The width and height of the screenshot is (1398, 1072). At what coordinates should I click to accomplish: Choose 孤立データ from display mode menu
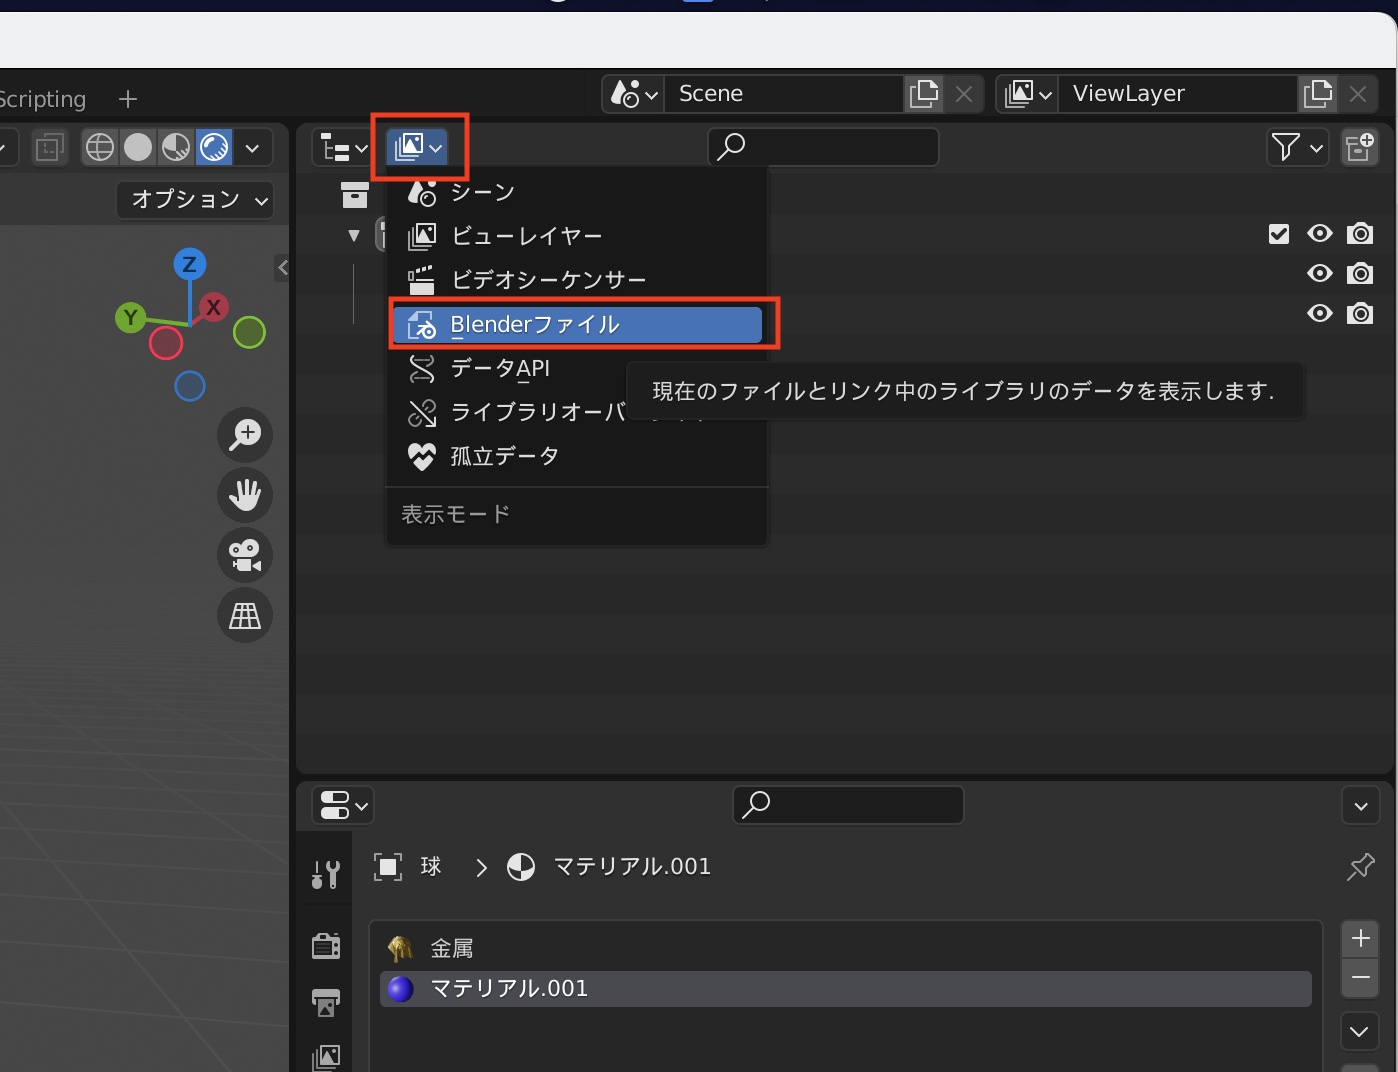coord(505,457)
